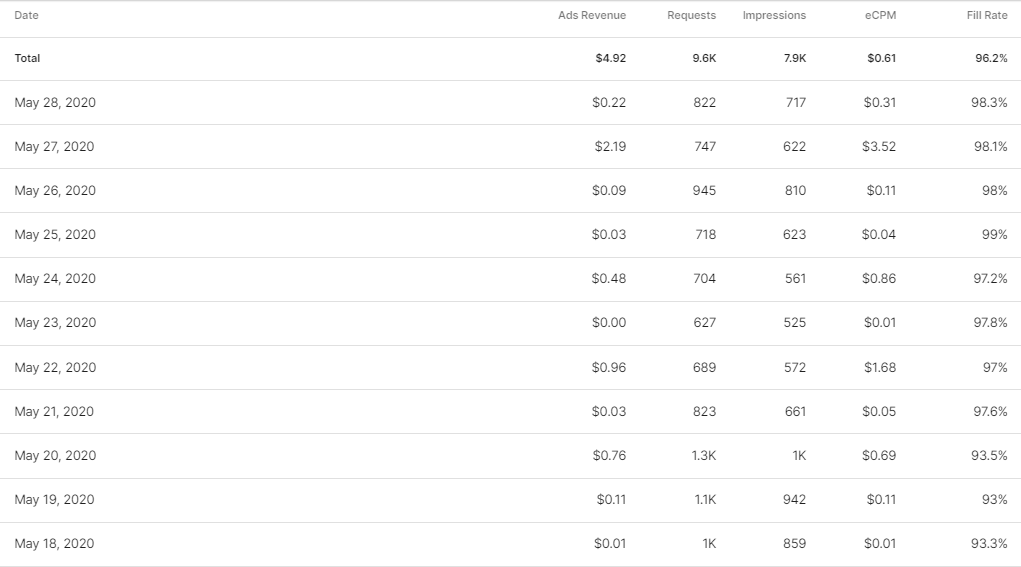The height and width of the screenshot is (567, 1021).
Task: Sort by Impressions column header
Action: [774, 16]
